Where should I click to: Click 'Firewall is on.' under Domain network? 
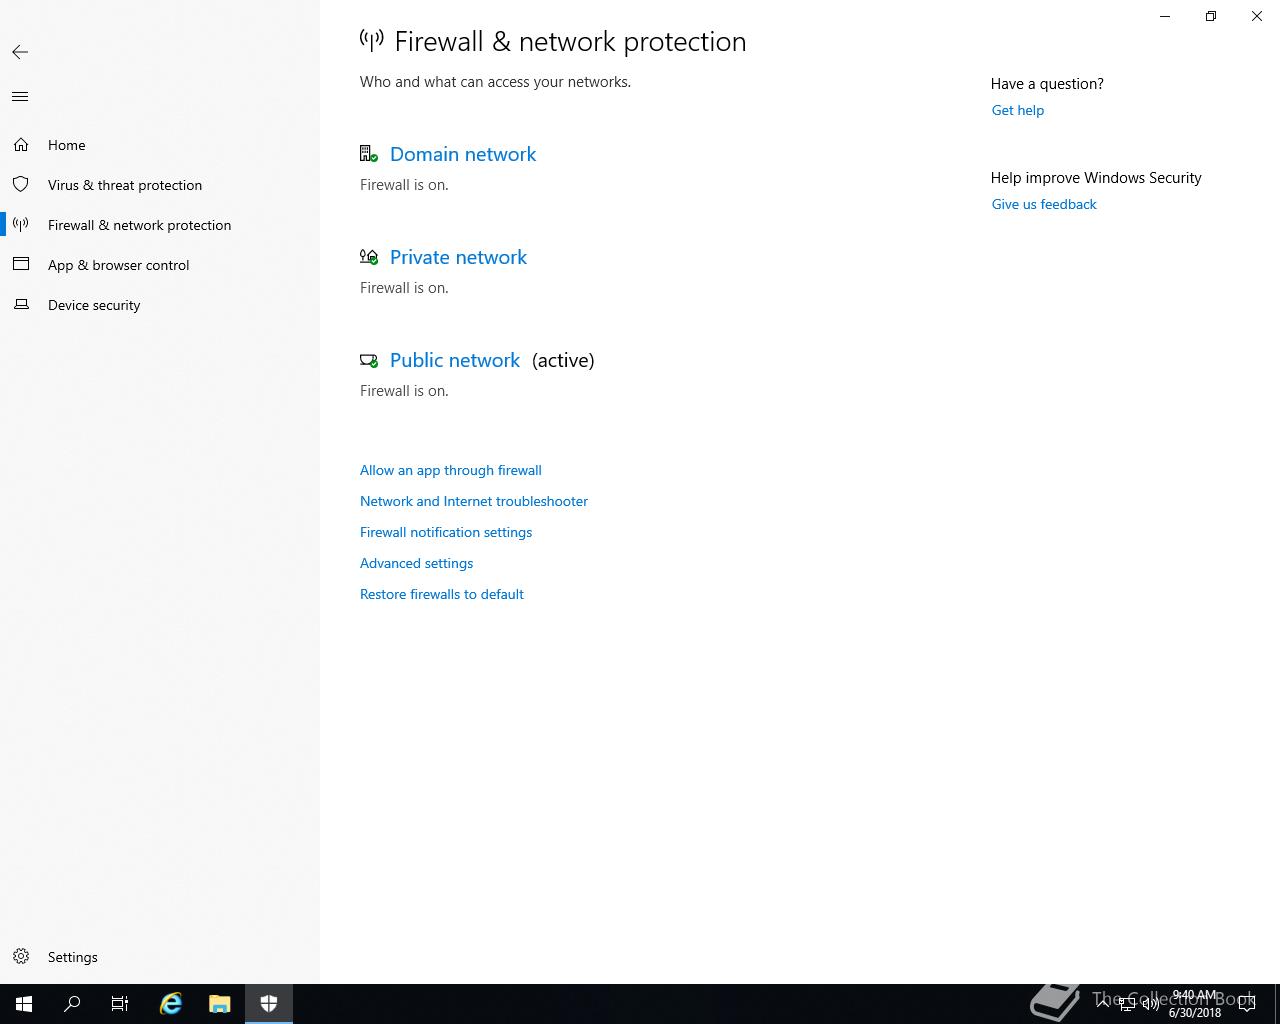(404, 185)
